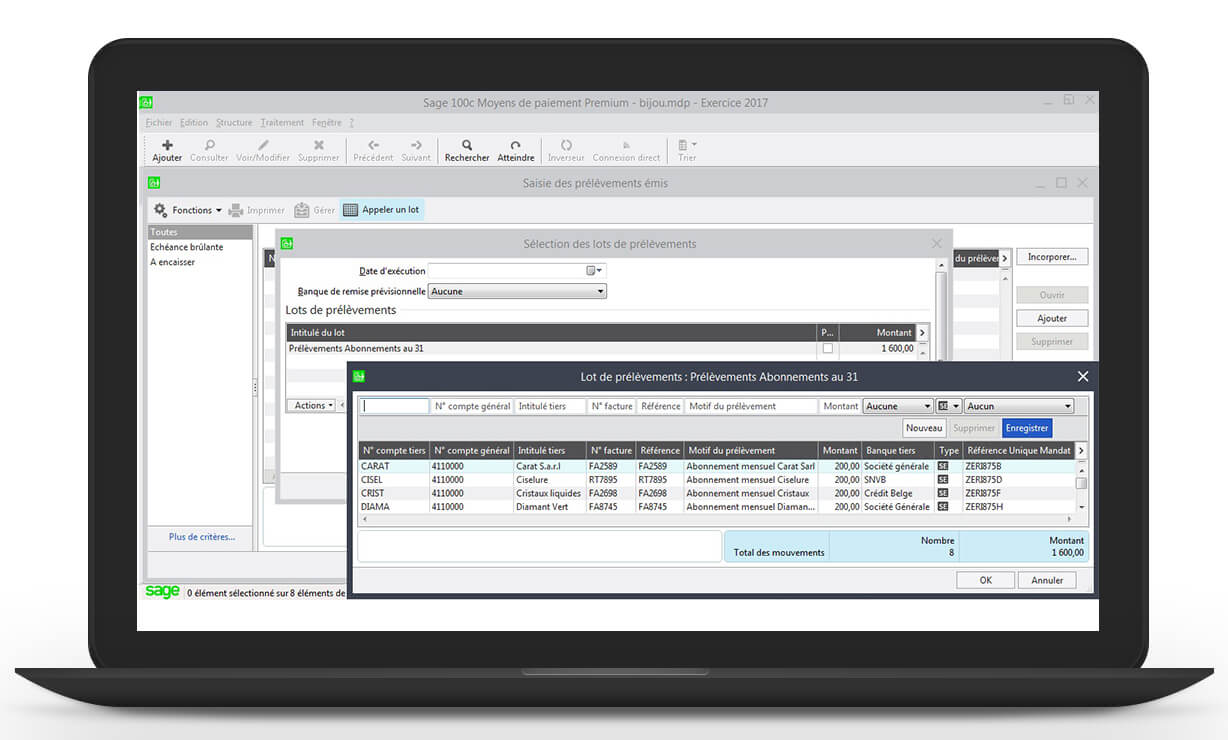Click the Gérer icon in Saisie toolbar
The image size is (1228, 740).
click(x=301, y=210)
